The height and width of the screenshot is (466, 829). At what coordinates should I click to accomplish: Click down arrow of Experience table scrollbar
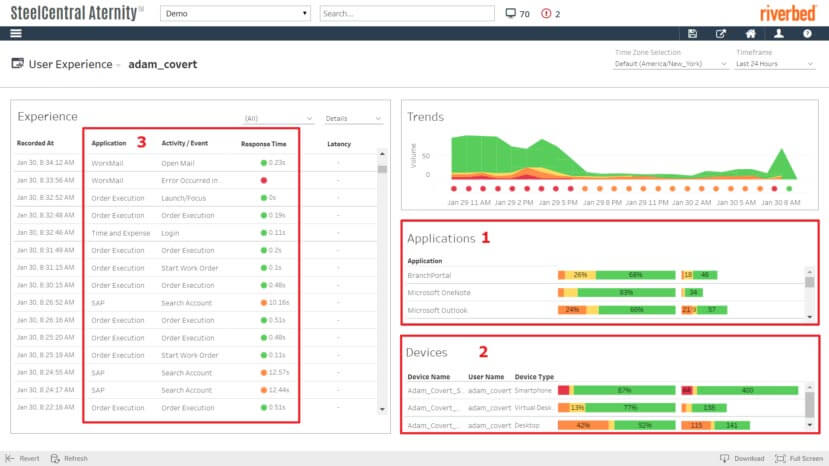(x=382, y=409)
